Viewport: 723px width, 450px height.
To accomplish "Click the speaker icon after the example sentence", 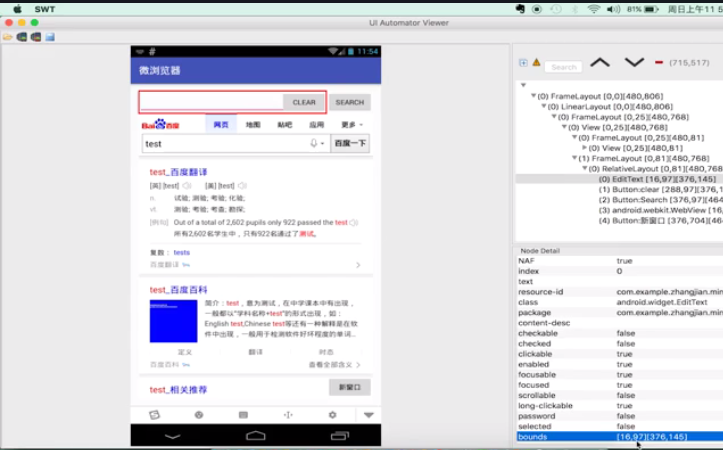I will 354,223.
